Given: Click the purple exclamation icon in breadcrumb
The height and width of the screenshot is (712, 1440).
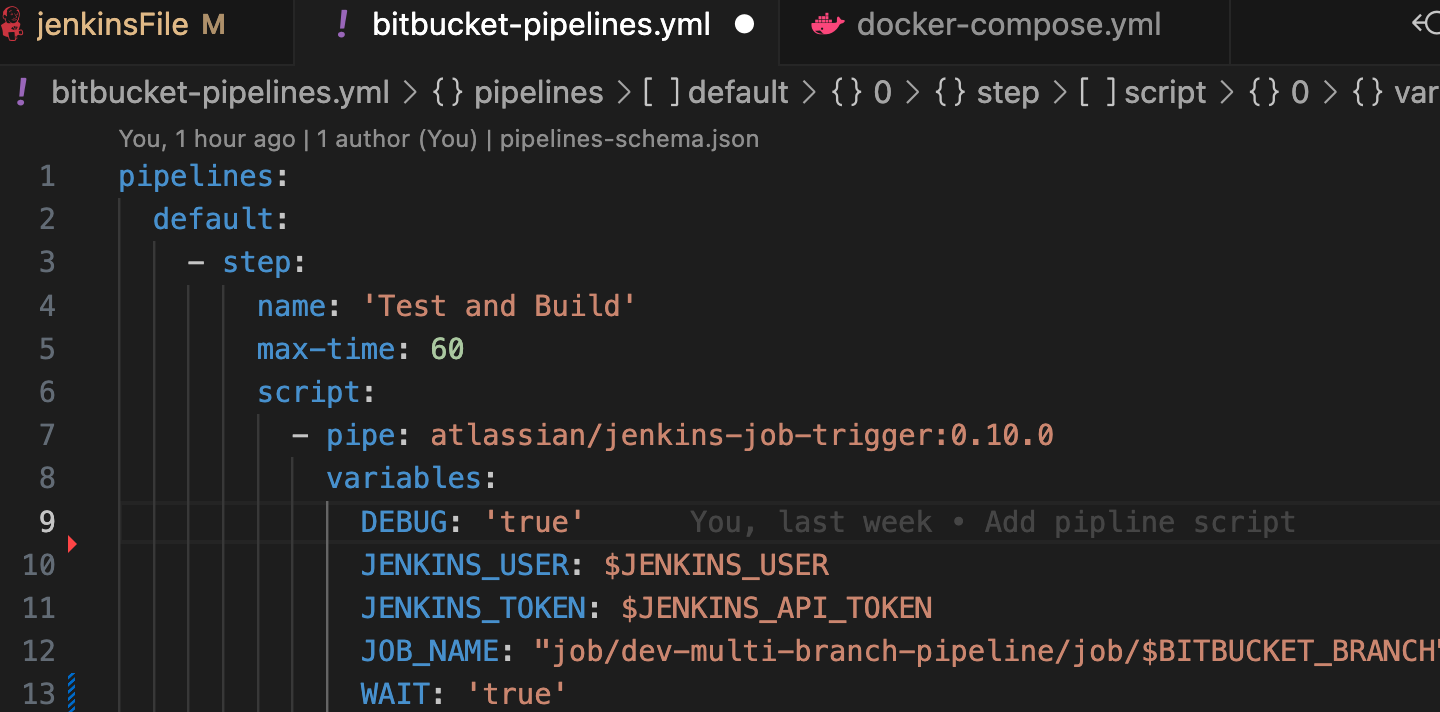Looking at the screenshot, I should click(23, 93).
